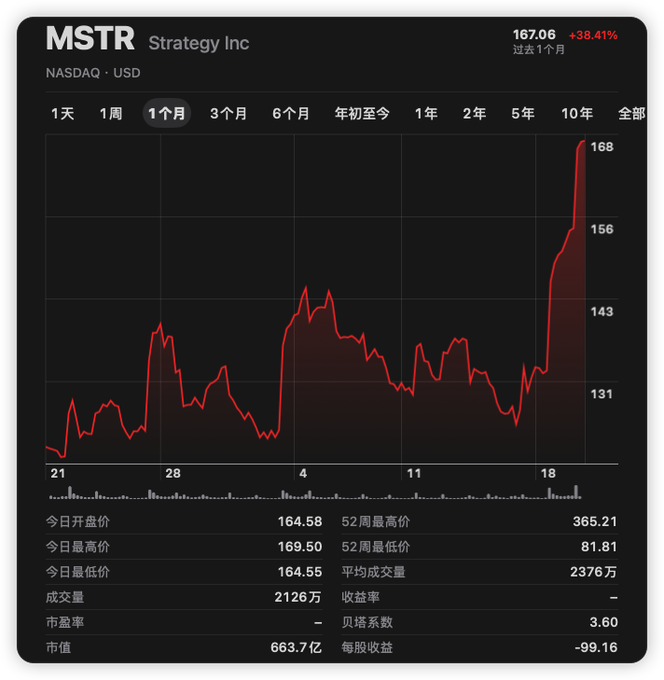The image size is (664, 680).
Task: Click the 52周最低价 label
Action: tap(376, 546)
